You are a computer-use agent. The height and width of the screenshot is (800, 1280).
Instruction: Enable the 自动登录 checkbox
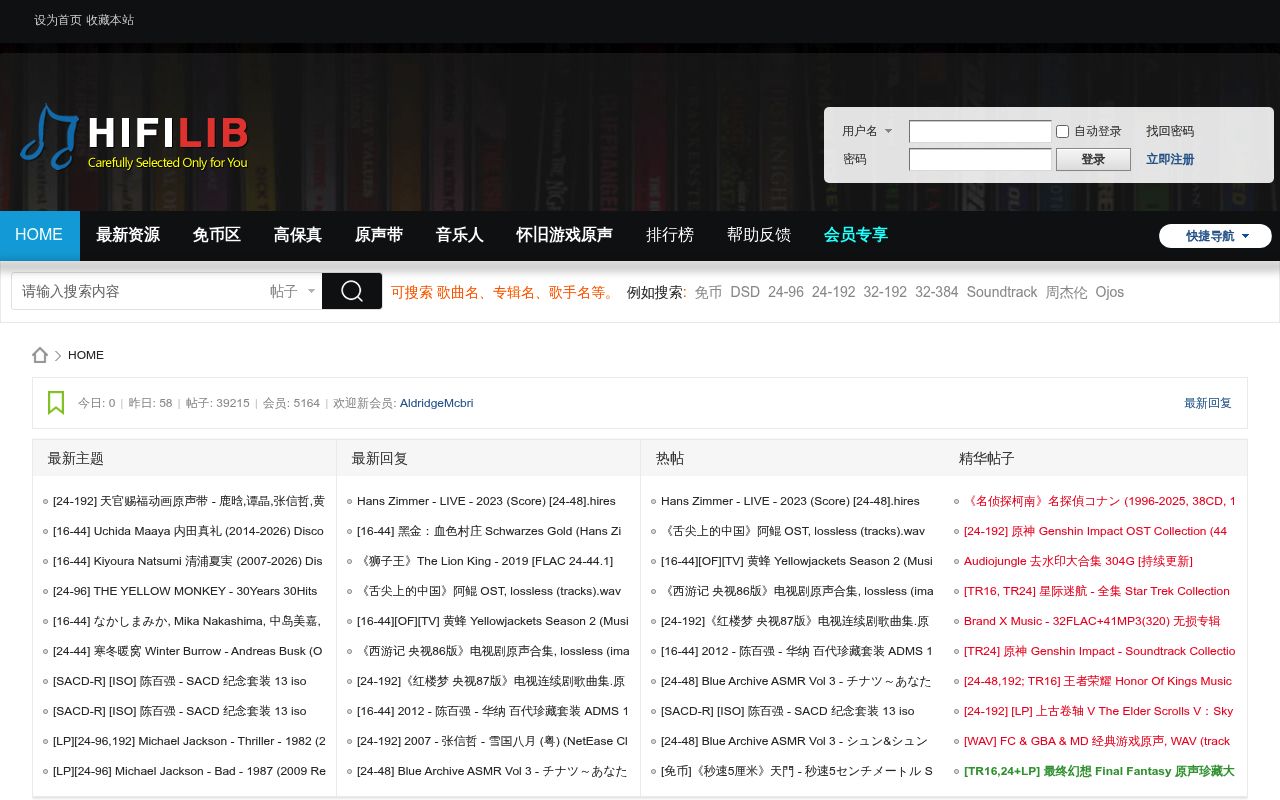[x=1062, y=131]
